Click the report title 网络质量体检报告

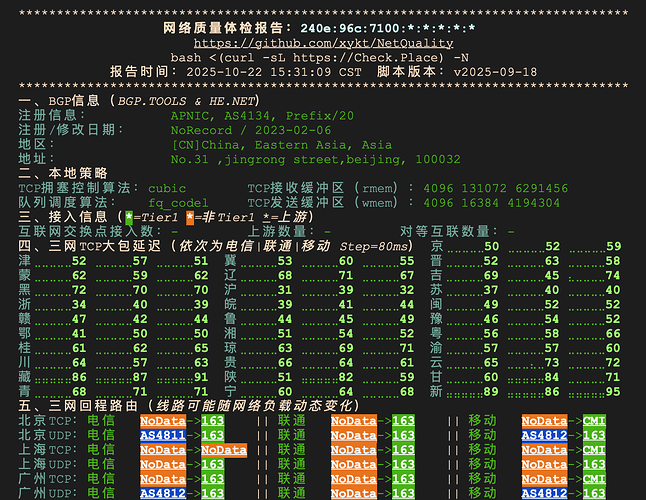[x=223, y=28]
